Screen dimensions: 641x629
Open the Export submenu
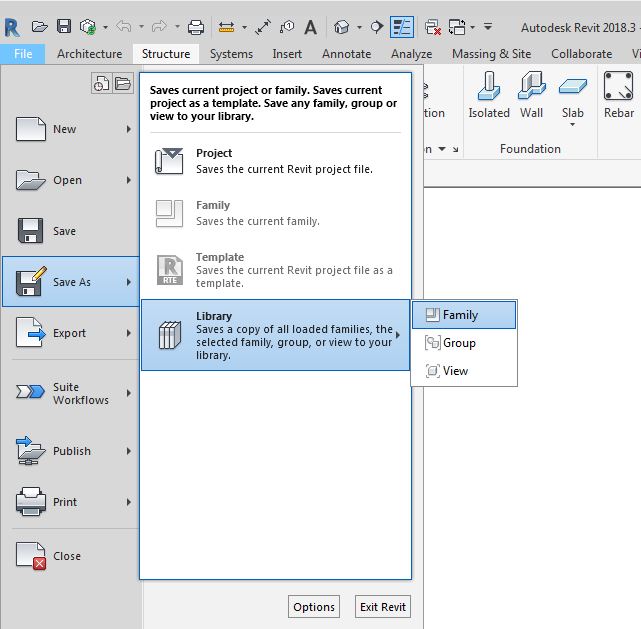click(71, 333)
